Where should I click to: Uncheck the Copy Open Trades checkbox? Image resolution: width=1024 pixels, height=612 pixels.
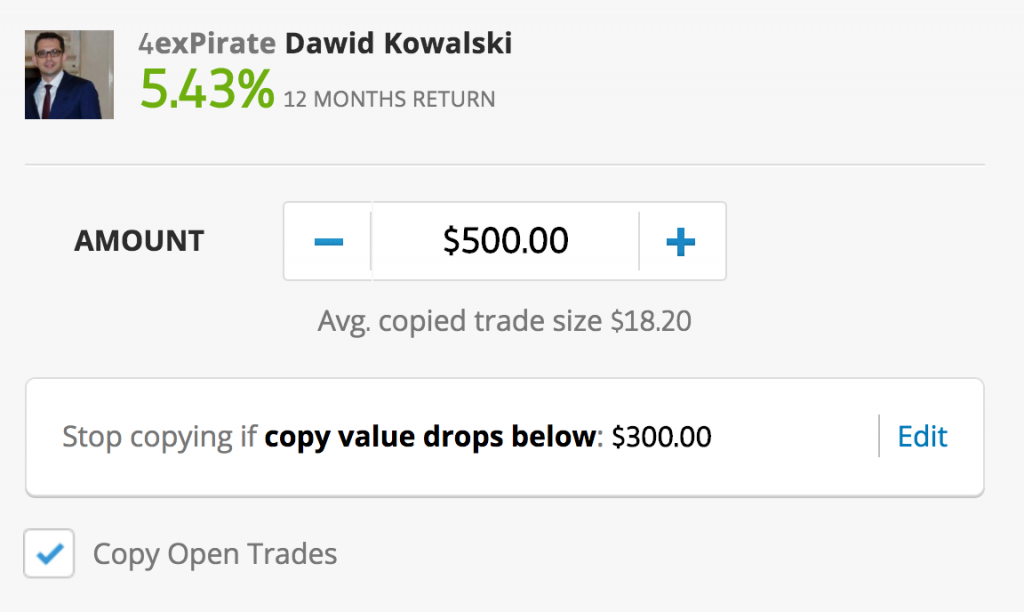coord(49,553)
